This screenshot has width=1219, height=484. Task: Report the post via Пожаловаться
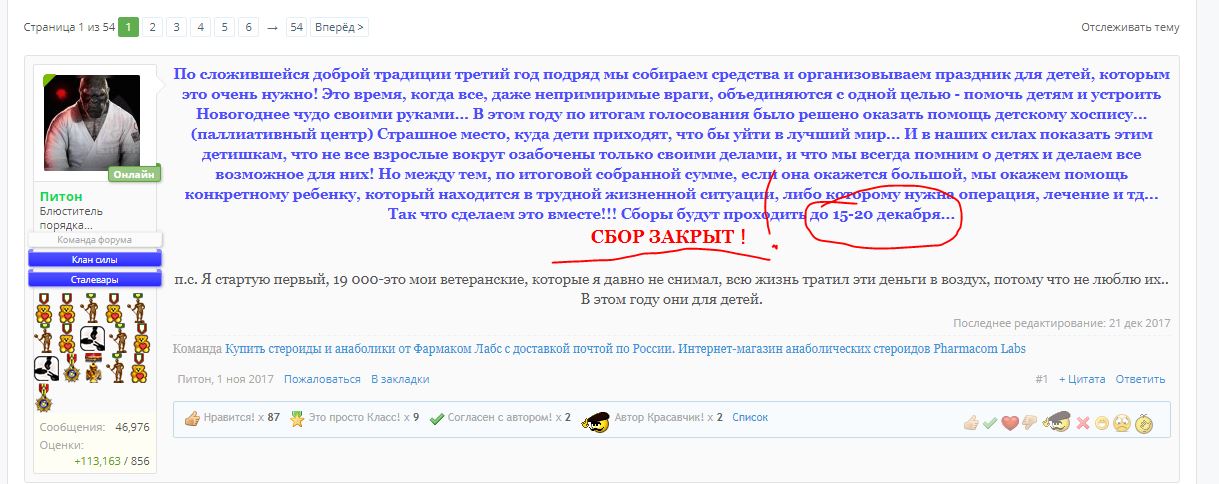[x=322, y=379]
